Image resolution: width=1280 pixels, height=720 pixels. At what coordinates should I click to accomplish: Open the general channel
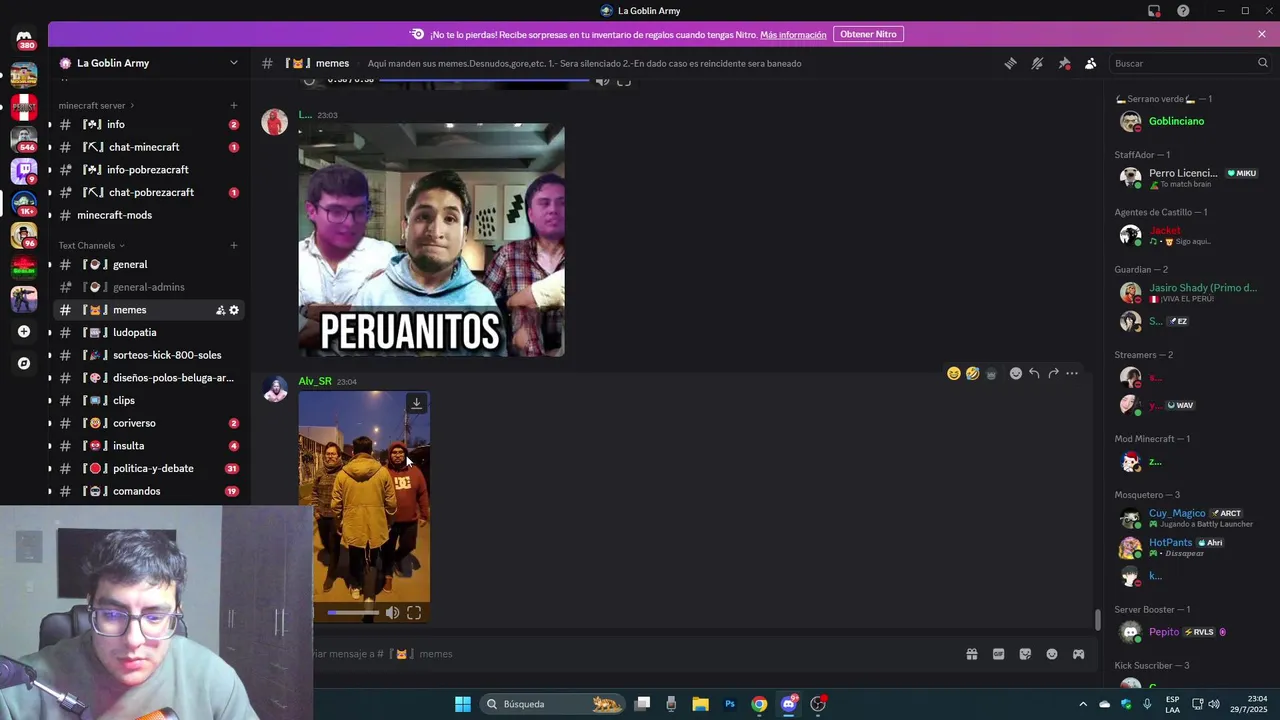coord(148,264)
